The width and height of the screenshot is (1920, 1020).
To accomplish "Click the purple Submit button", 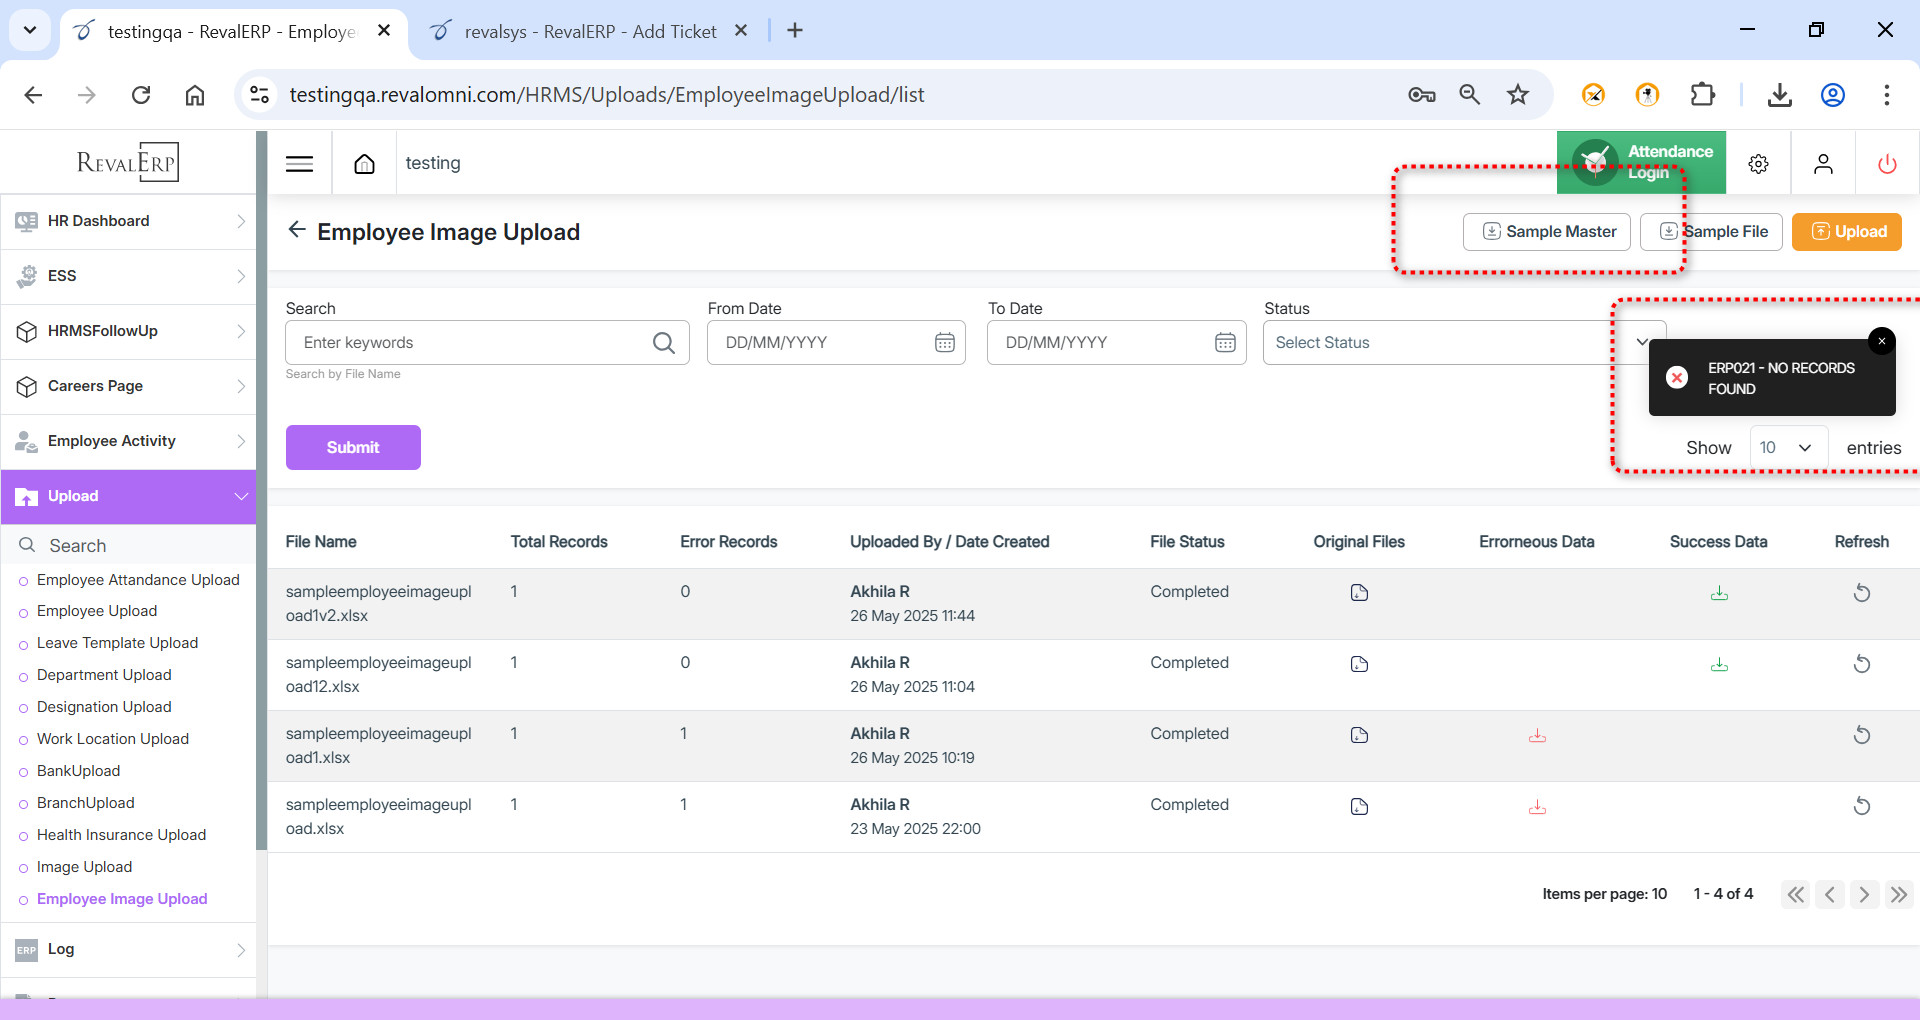I will pos(353,448).
